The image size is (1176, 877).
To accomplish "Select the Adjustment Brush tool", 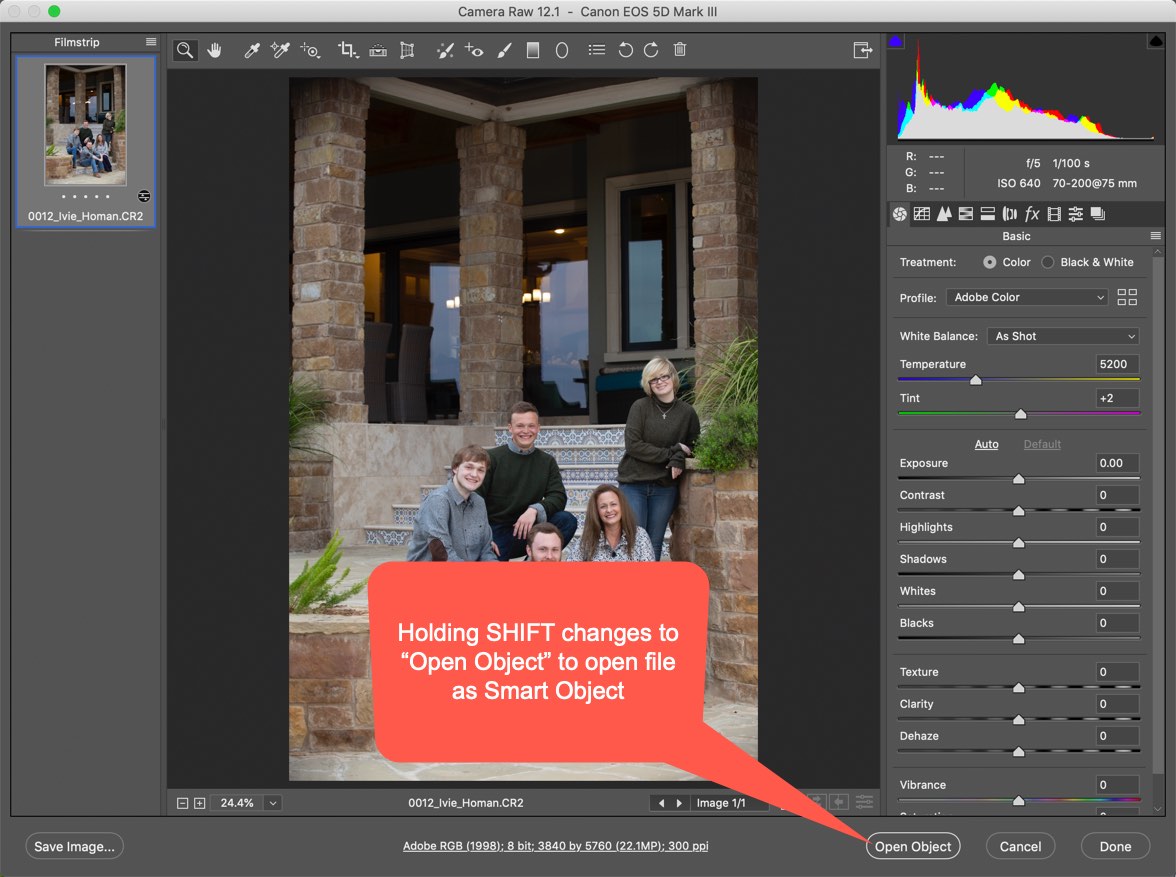I will pyautogui.click(x=505, y=50).
